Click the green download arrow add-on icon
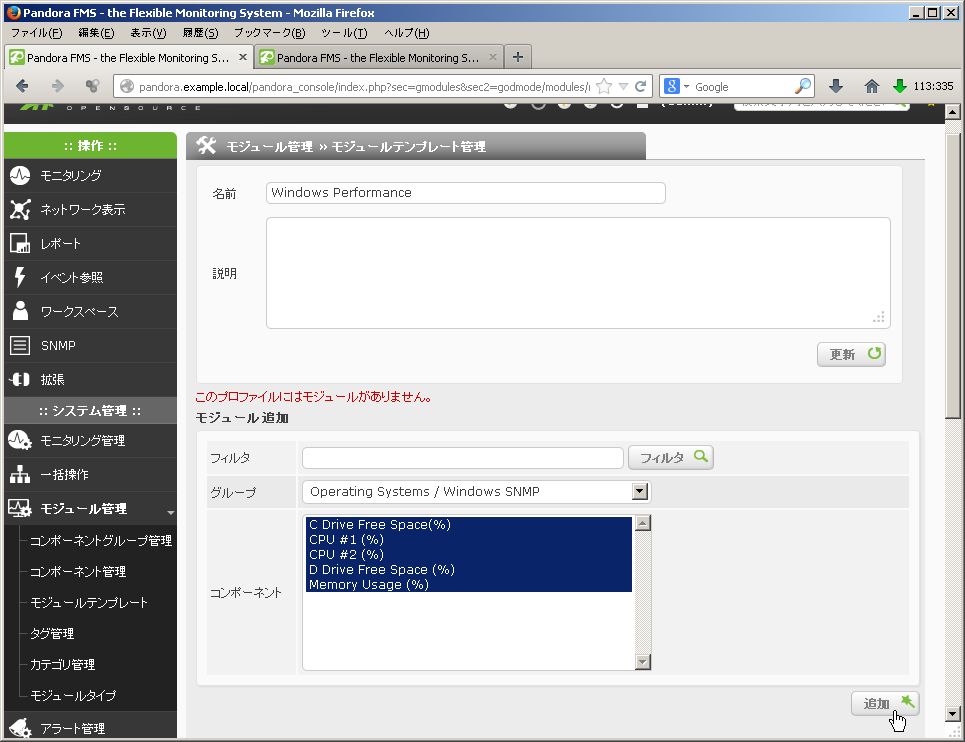Image resolution: width=965 pixels, height=742 pixels. pyautogui.click(x=900, y=86)
